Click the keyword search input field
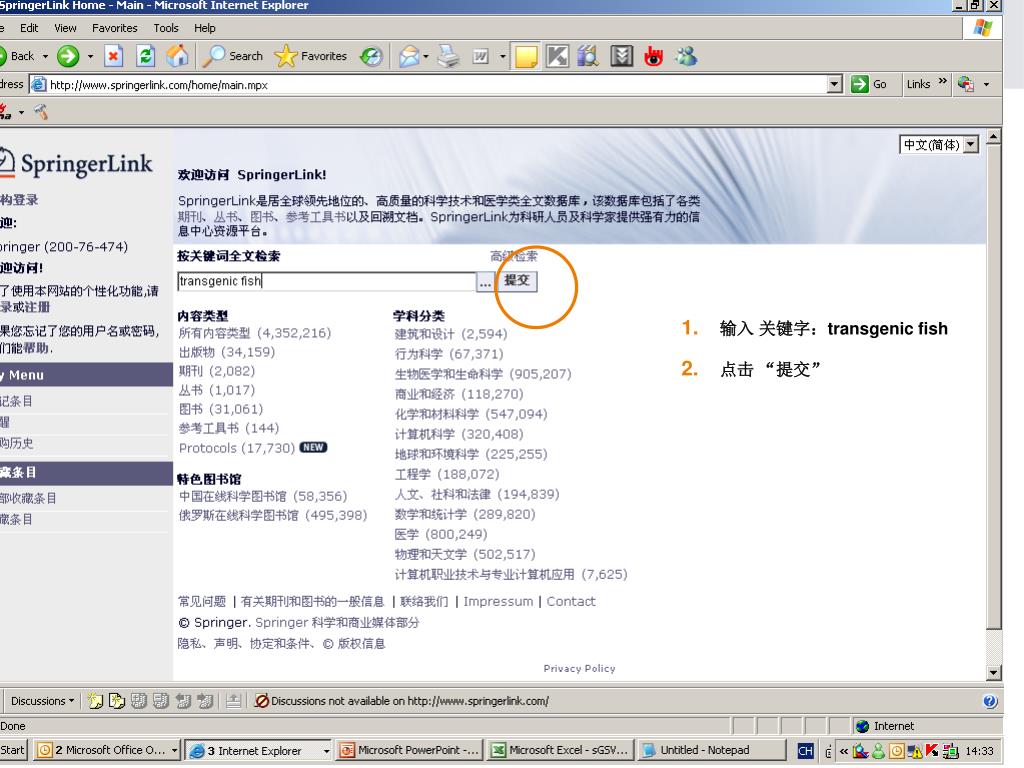The image size is (1024, 768). [327, 281]
